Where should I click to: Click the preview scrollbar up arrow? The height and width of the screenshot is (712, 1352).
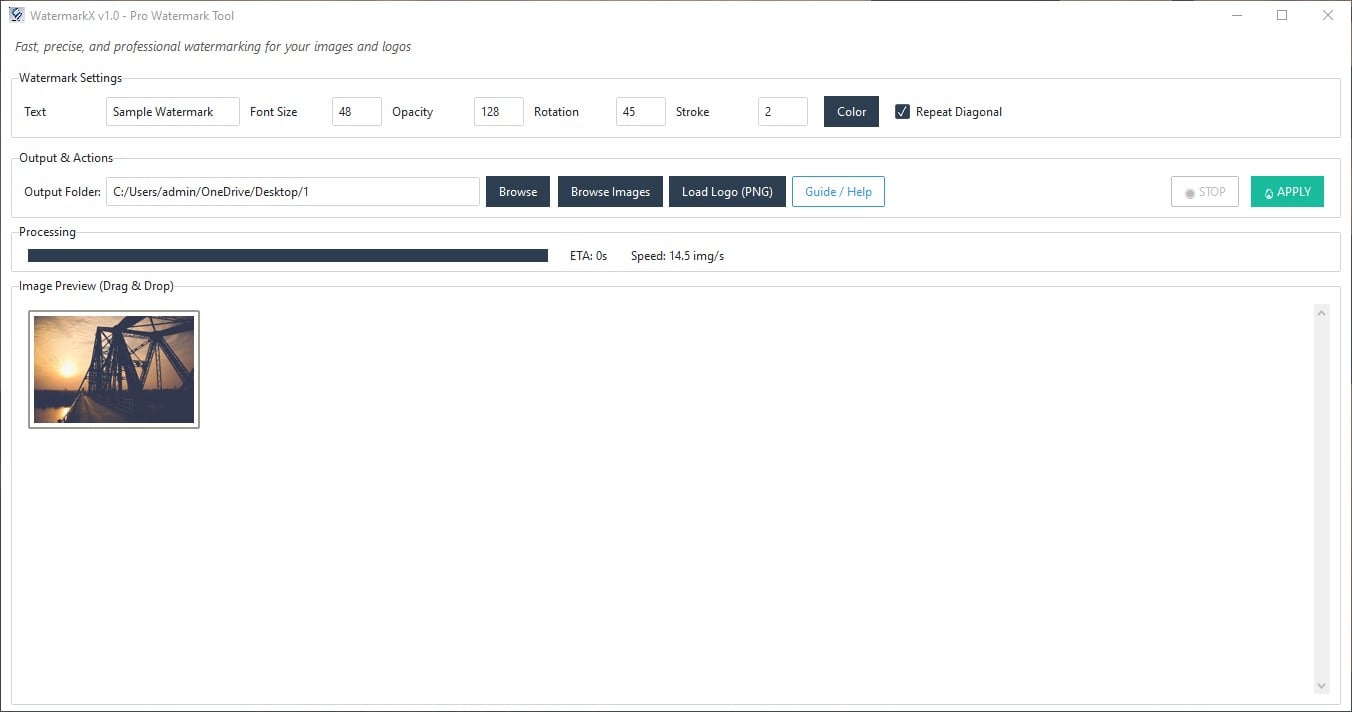tap(1321, 314)
